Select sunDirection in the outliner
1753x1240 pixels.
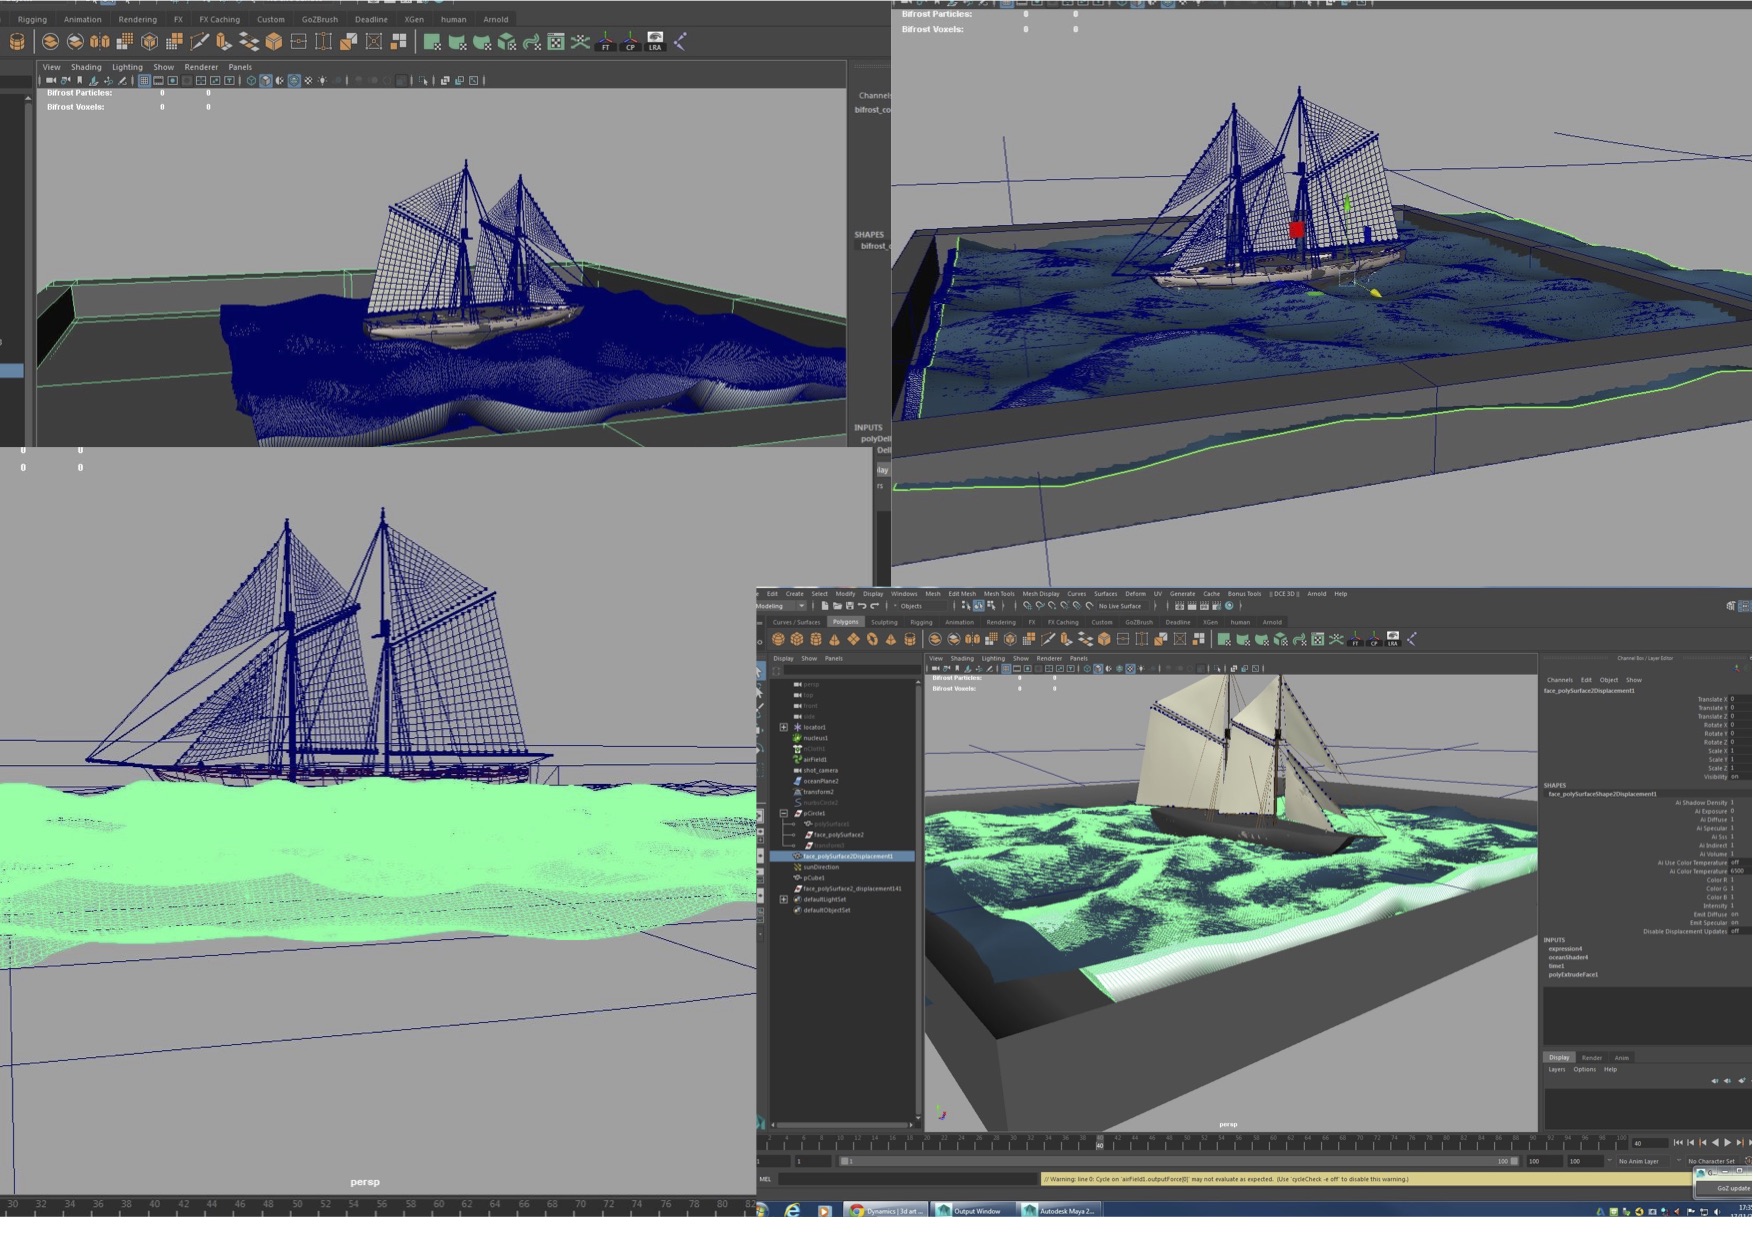[821, 867]
